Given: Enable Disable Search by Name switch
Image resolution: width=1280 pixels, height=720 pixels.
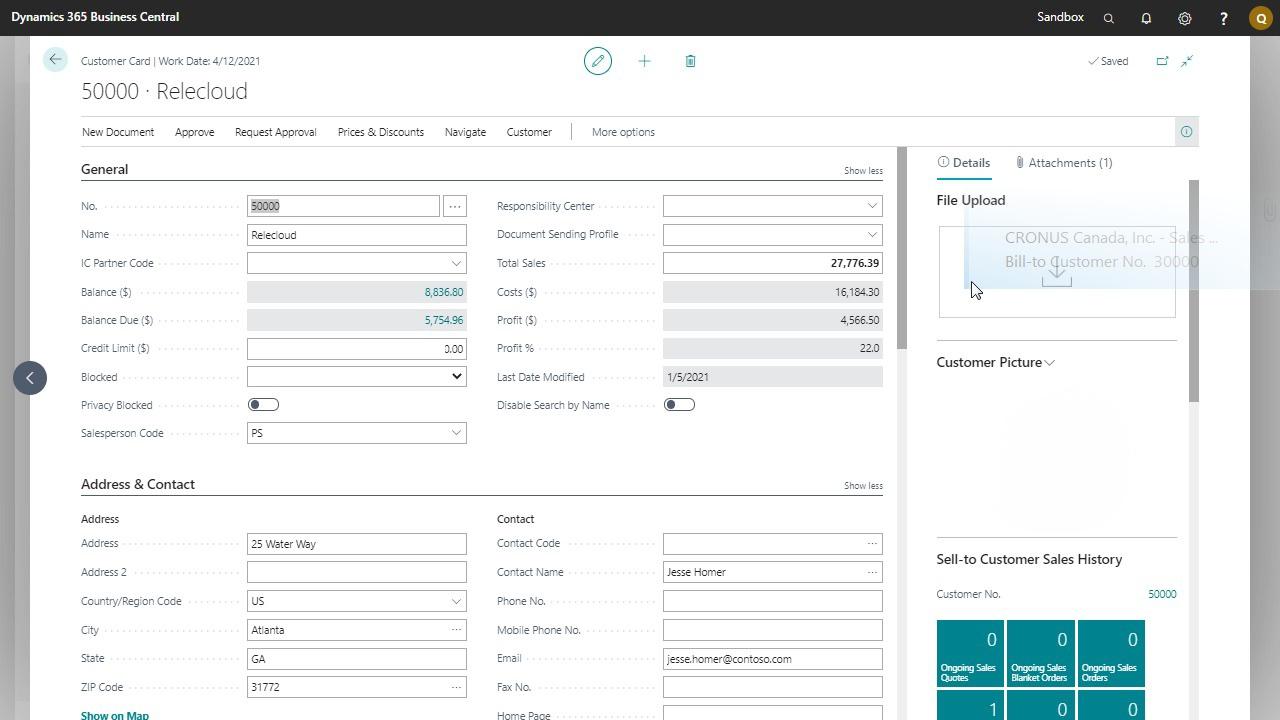Looking at the screenshot, I should pos(679,405).
